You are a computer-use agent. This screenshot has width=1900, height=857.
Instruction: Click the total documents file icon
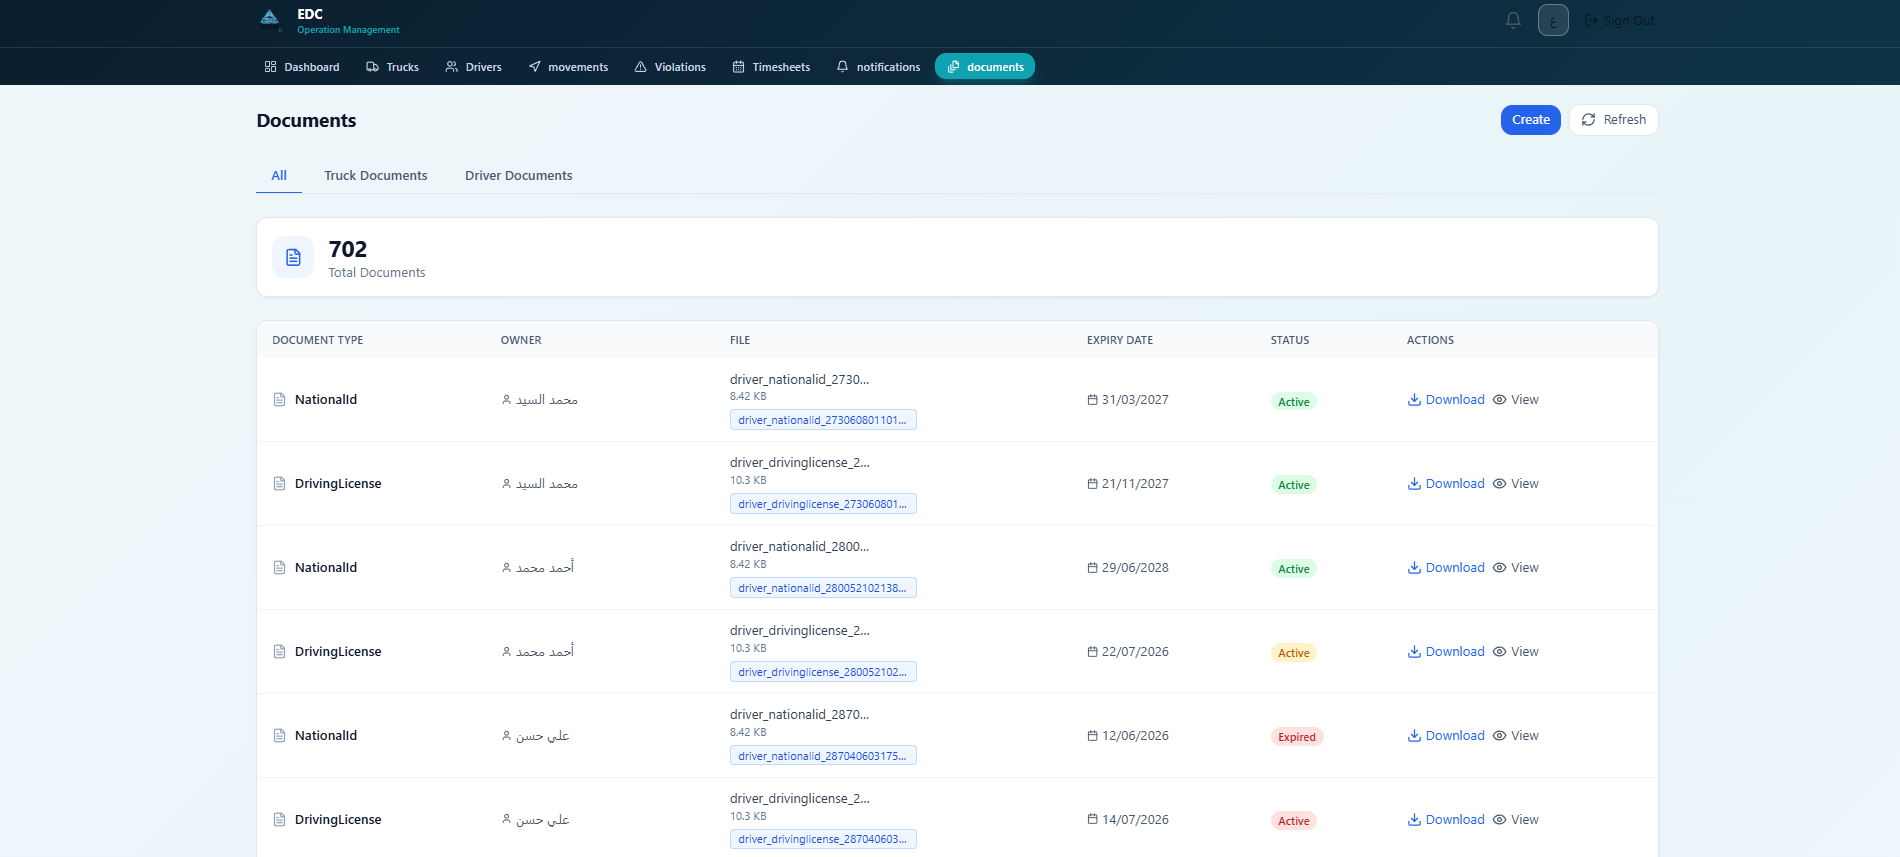click(293, 257)
